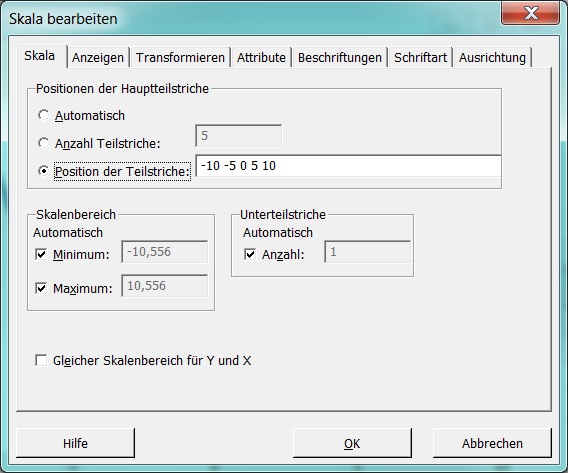Viewport: 568px width, 473px height.
Task: Select the Anzahl Teilstriche radio option
Action: (43, 143)
